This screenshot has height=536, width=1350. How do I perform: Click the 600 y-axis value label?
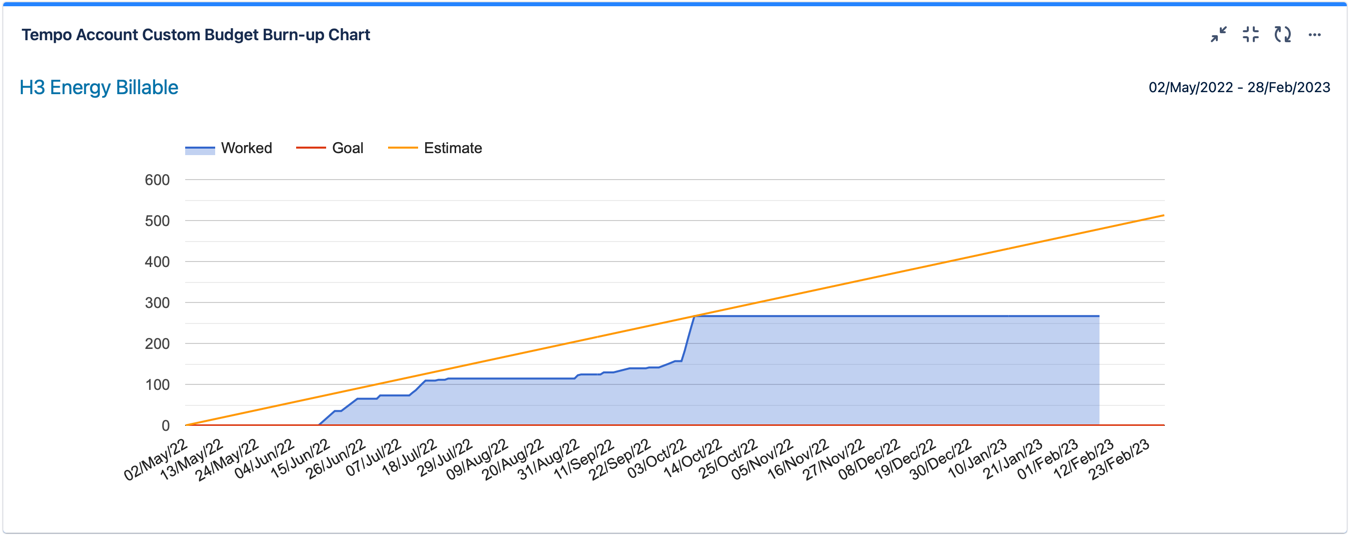157,180
